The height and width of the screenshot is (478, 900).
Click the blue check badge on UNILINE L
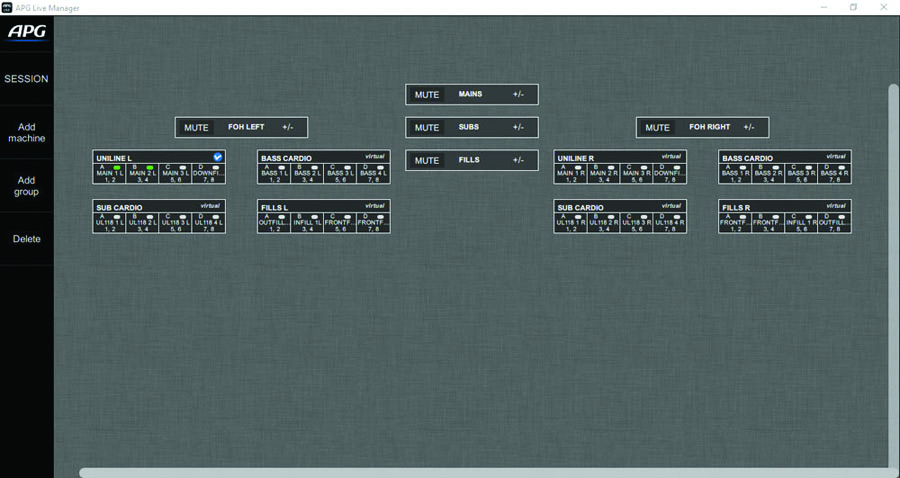coord(218,157)
